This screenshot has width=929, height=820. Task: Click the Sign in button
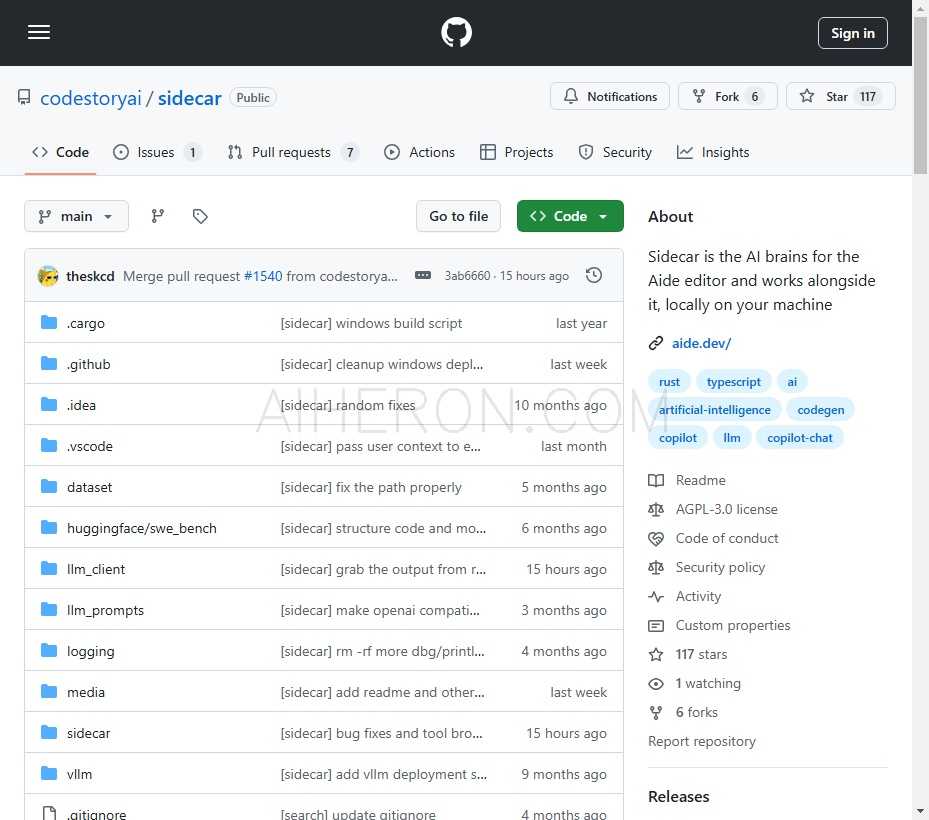click(853, 33)
